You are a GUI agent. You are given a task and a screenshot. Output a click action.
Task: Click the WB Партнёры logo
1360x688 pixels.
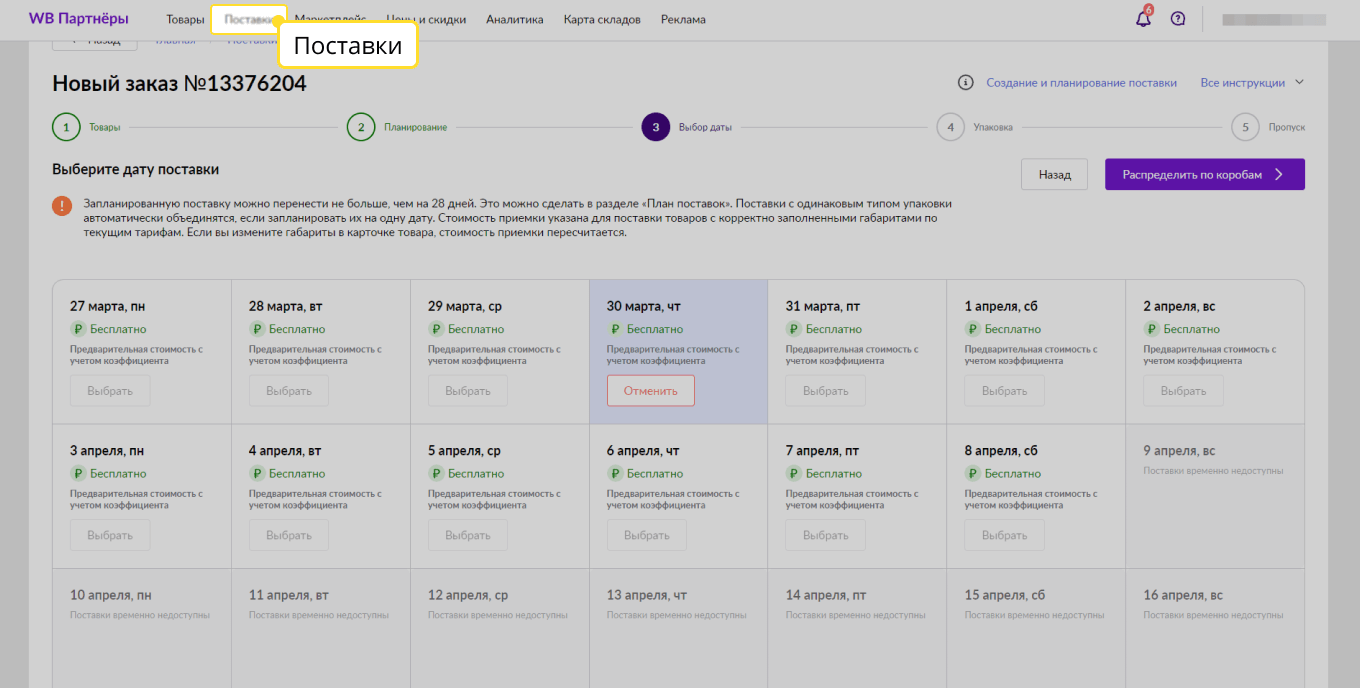coord(78,19)
